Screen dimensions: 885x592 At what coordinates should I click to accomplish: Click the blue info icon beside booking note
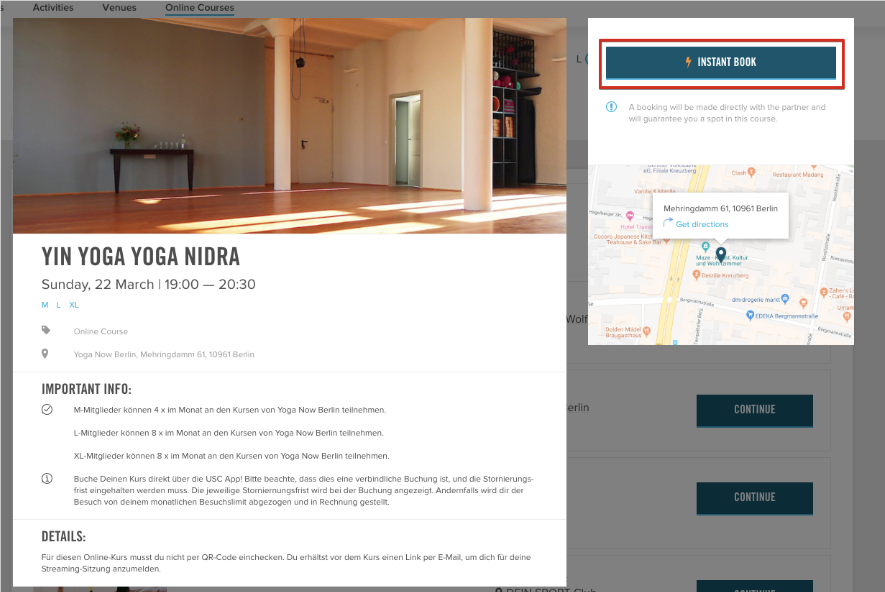coord(611,107)
